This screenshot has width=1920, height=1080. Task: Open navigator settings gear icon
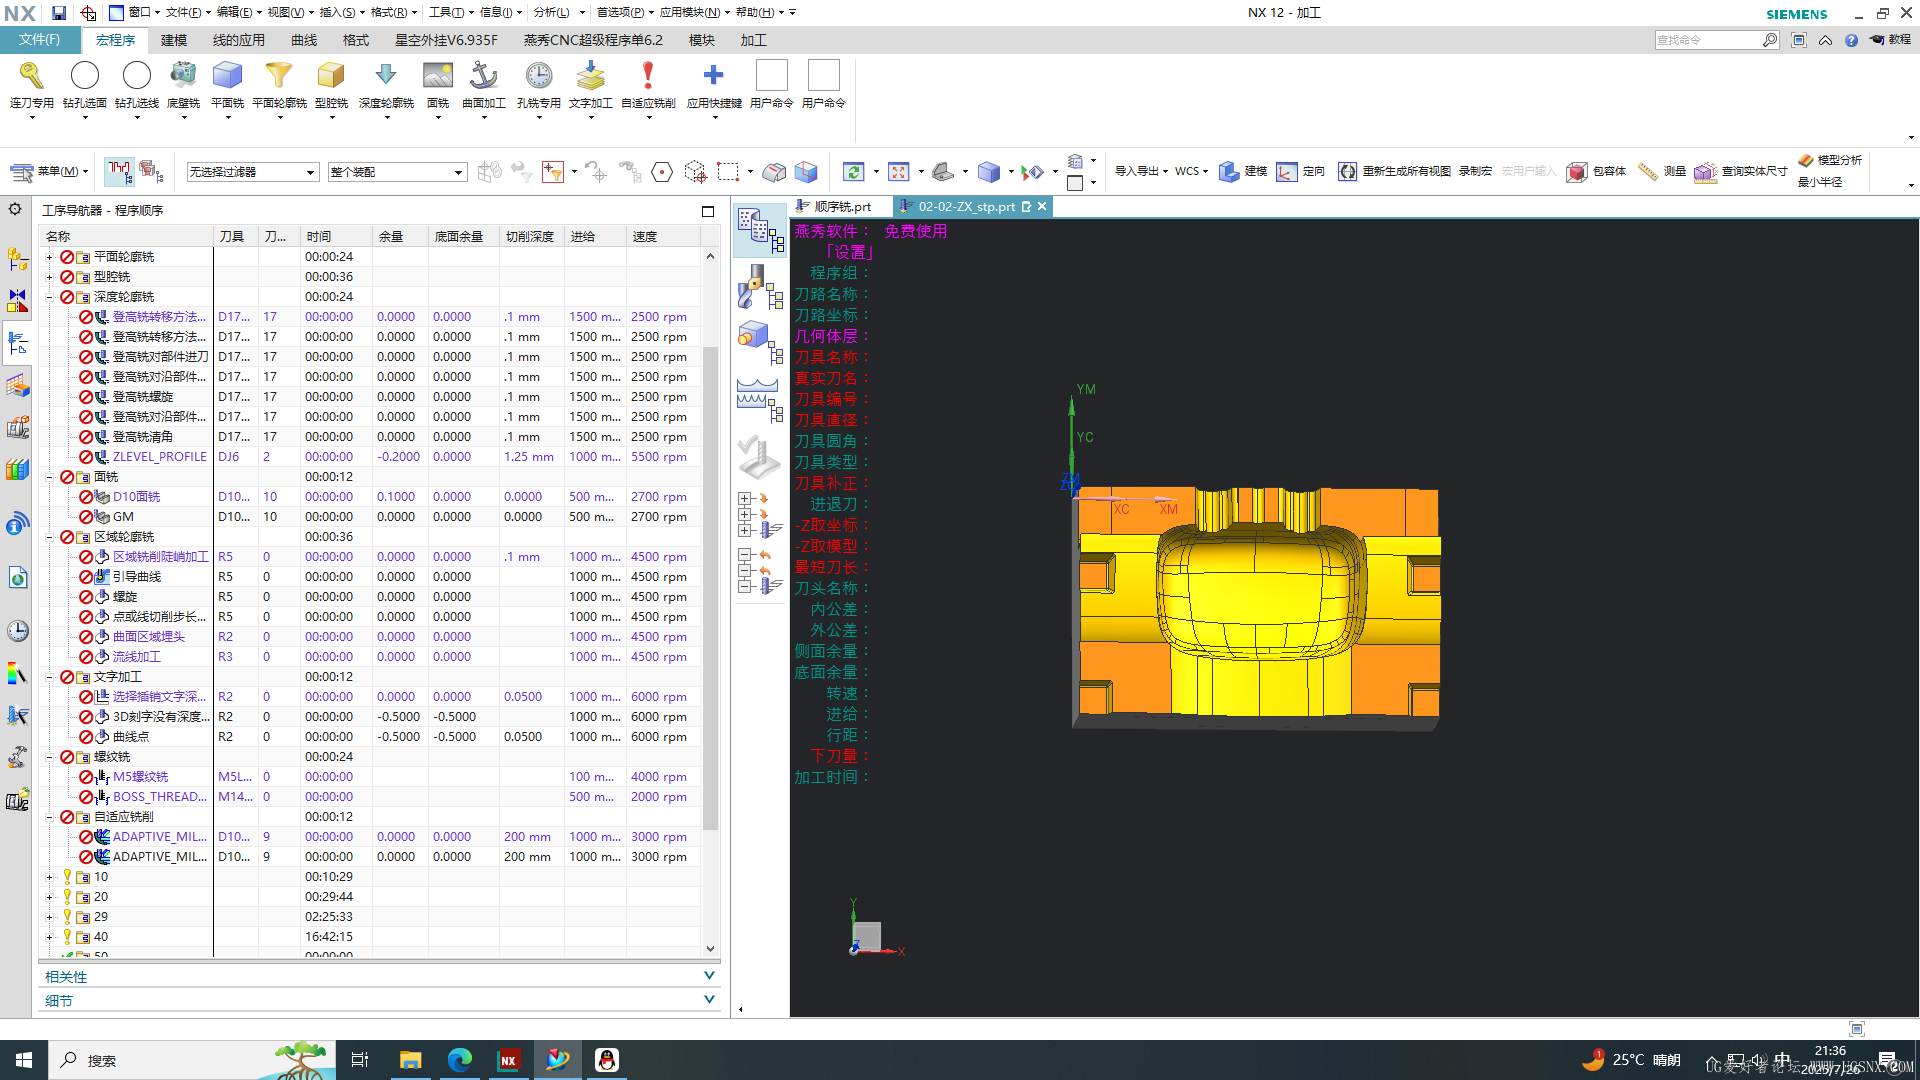(15, 209)
